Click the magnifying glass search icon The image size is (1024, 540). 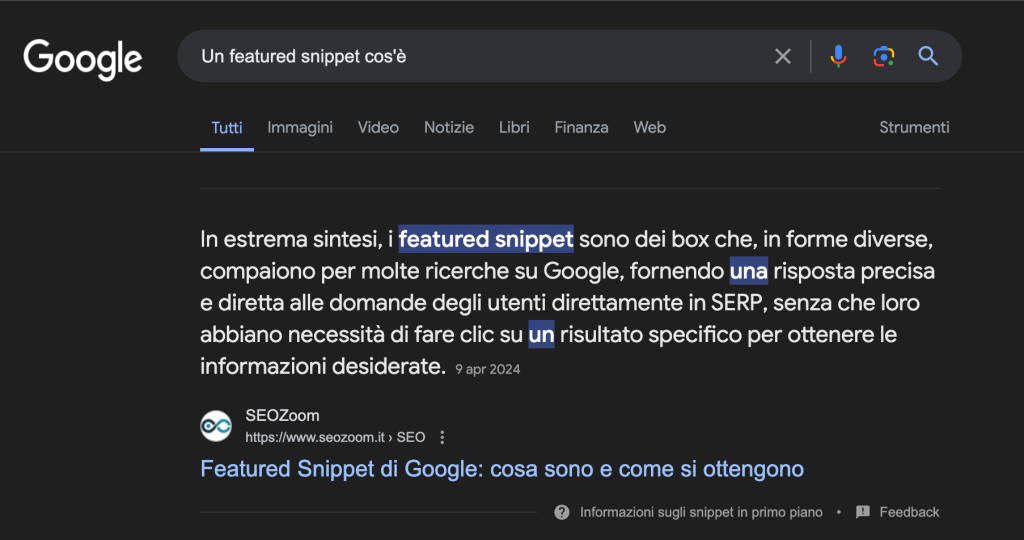click(928, 56)
